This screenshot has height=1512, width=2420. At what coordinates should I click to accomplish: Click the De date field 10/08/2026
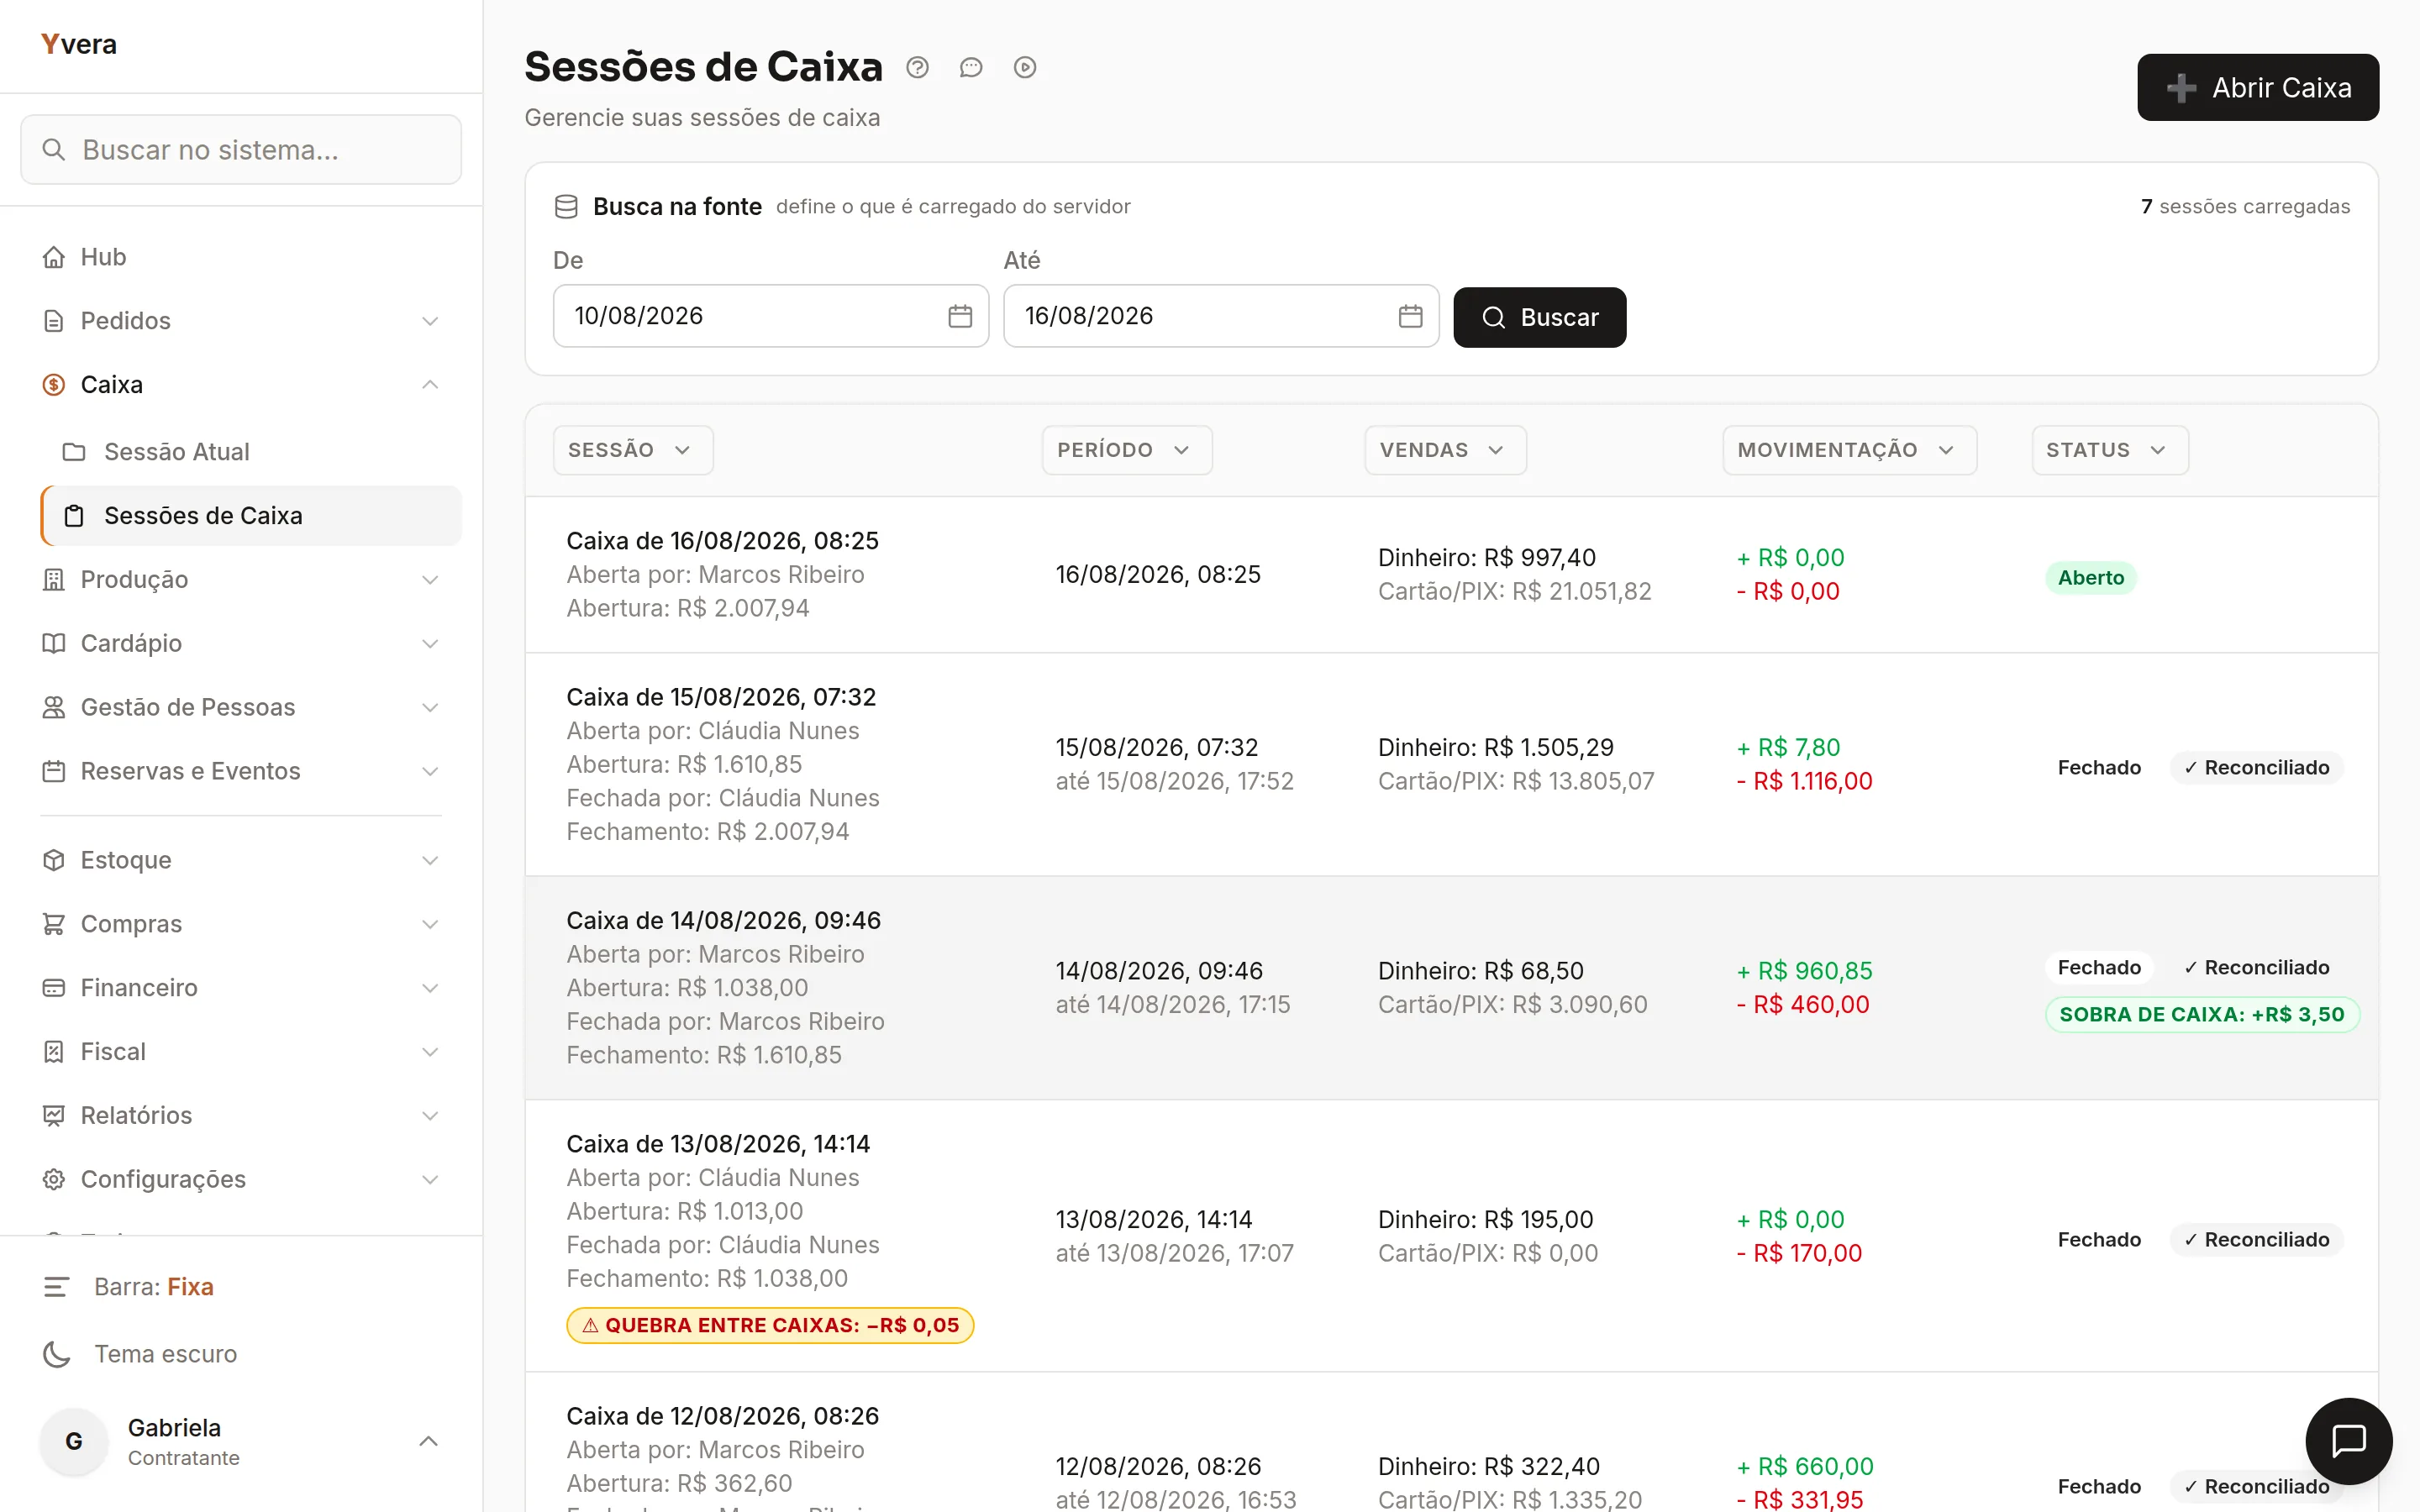point(771,316)
